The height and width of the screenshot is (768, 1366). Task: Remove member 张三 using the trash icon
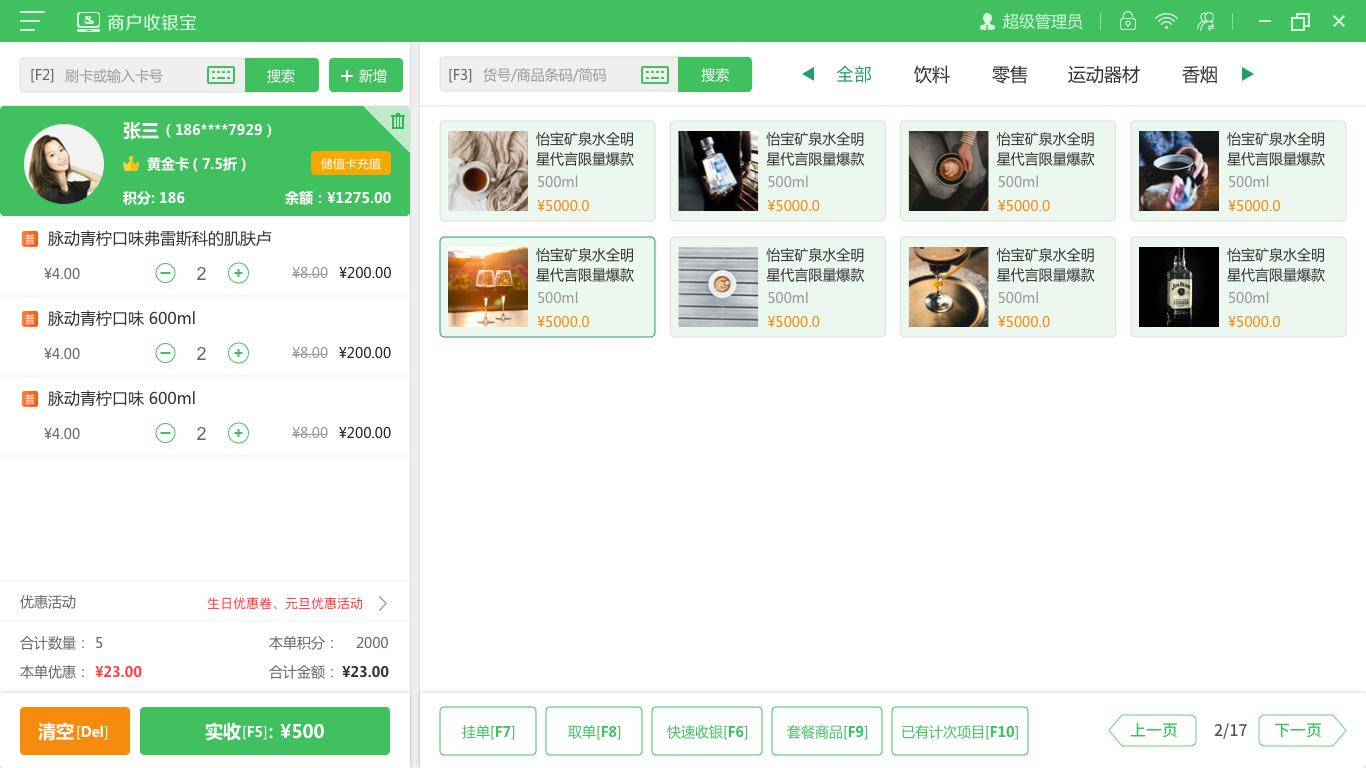(398, 121)
